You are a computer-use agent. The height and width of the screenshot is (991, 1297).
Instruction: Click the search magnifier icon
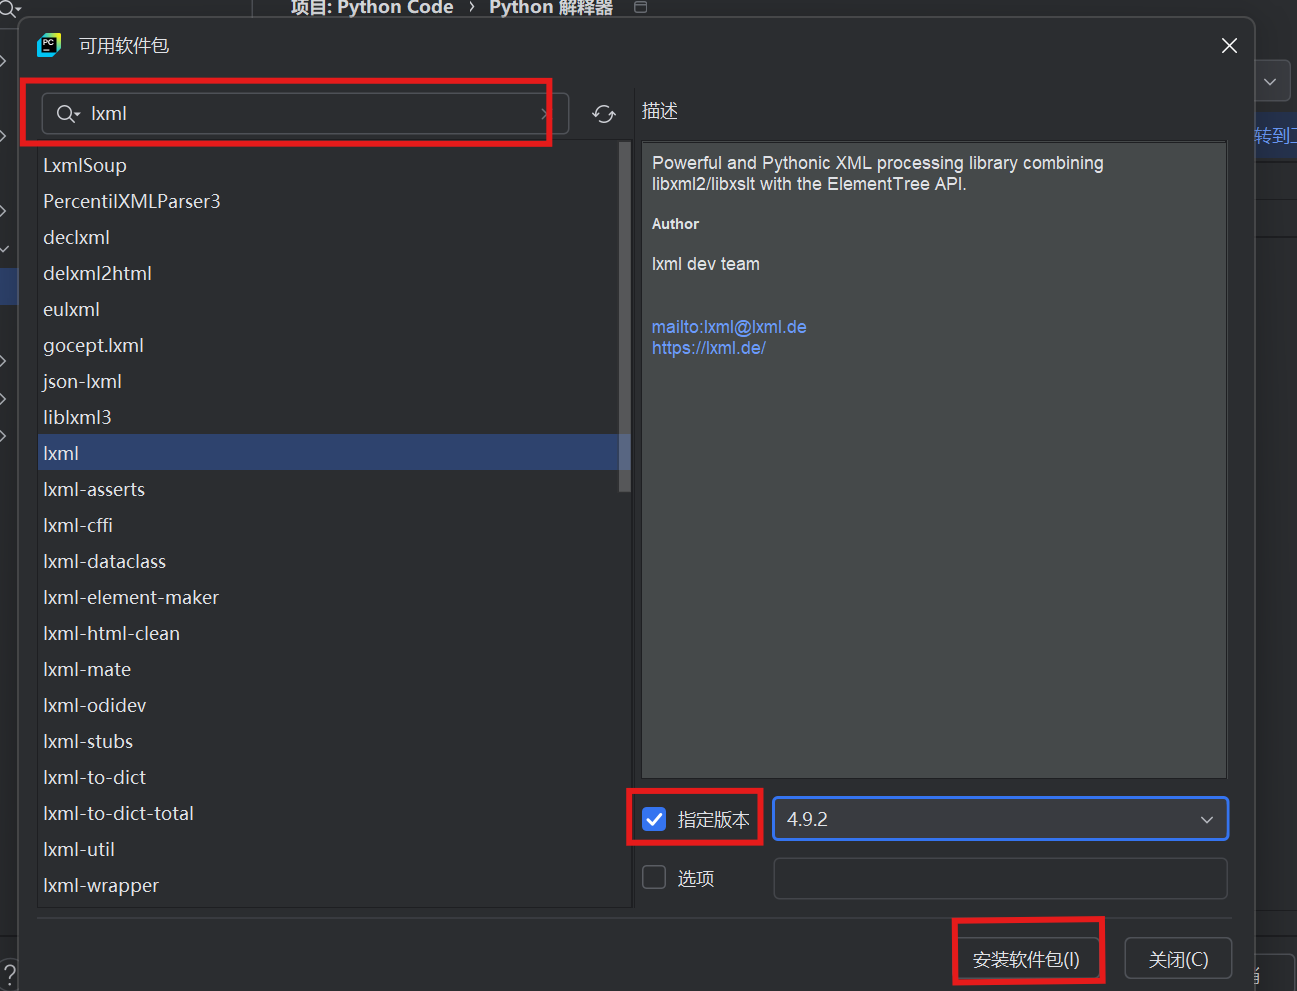pyautogui.click(x=67, y=114)
